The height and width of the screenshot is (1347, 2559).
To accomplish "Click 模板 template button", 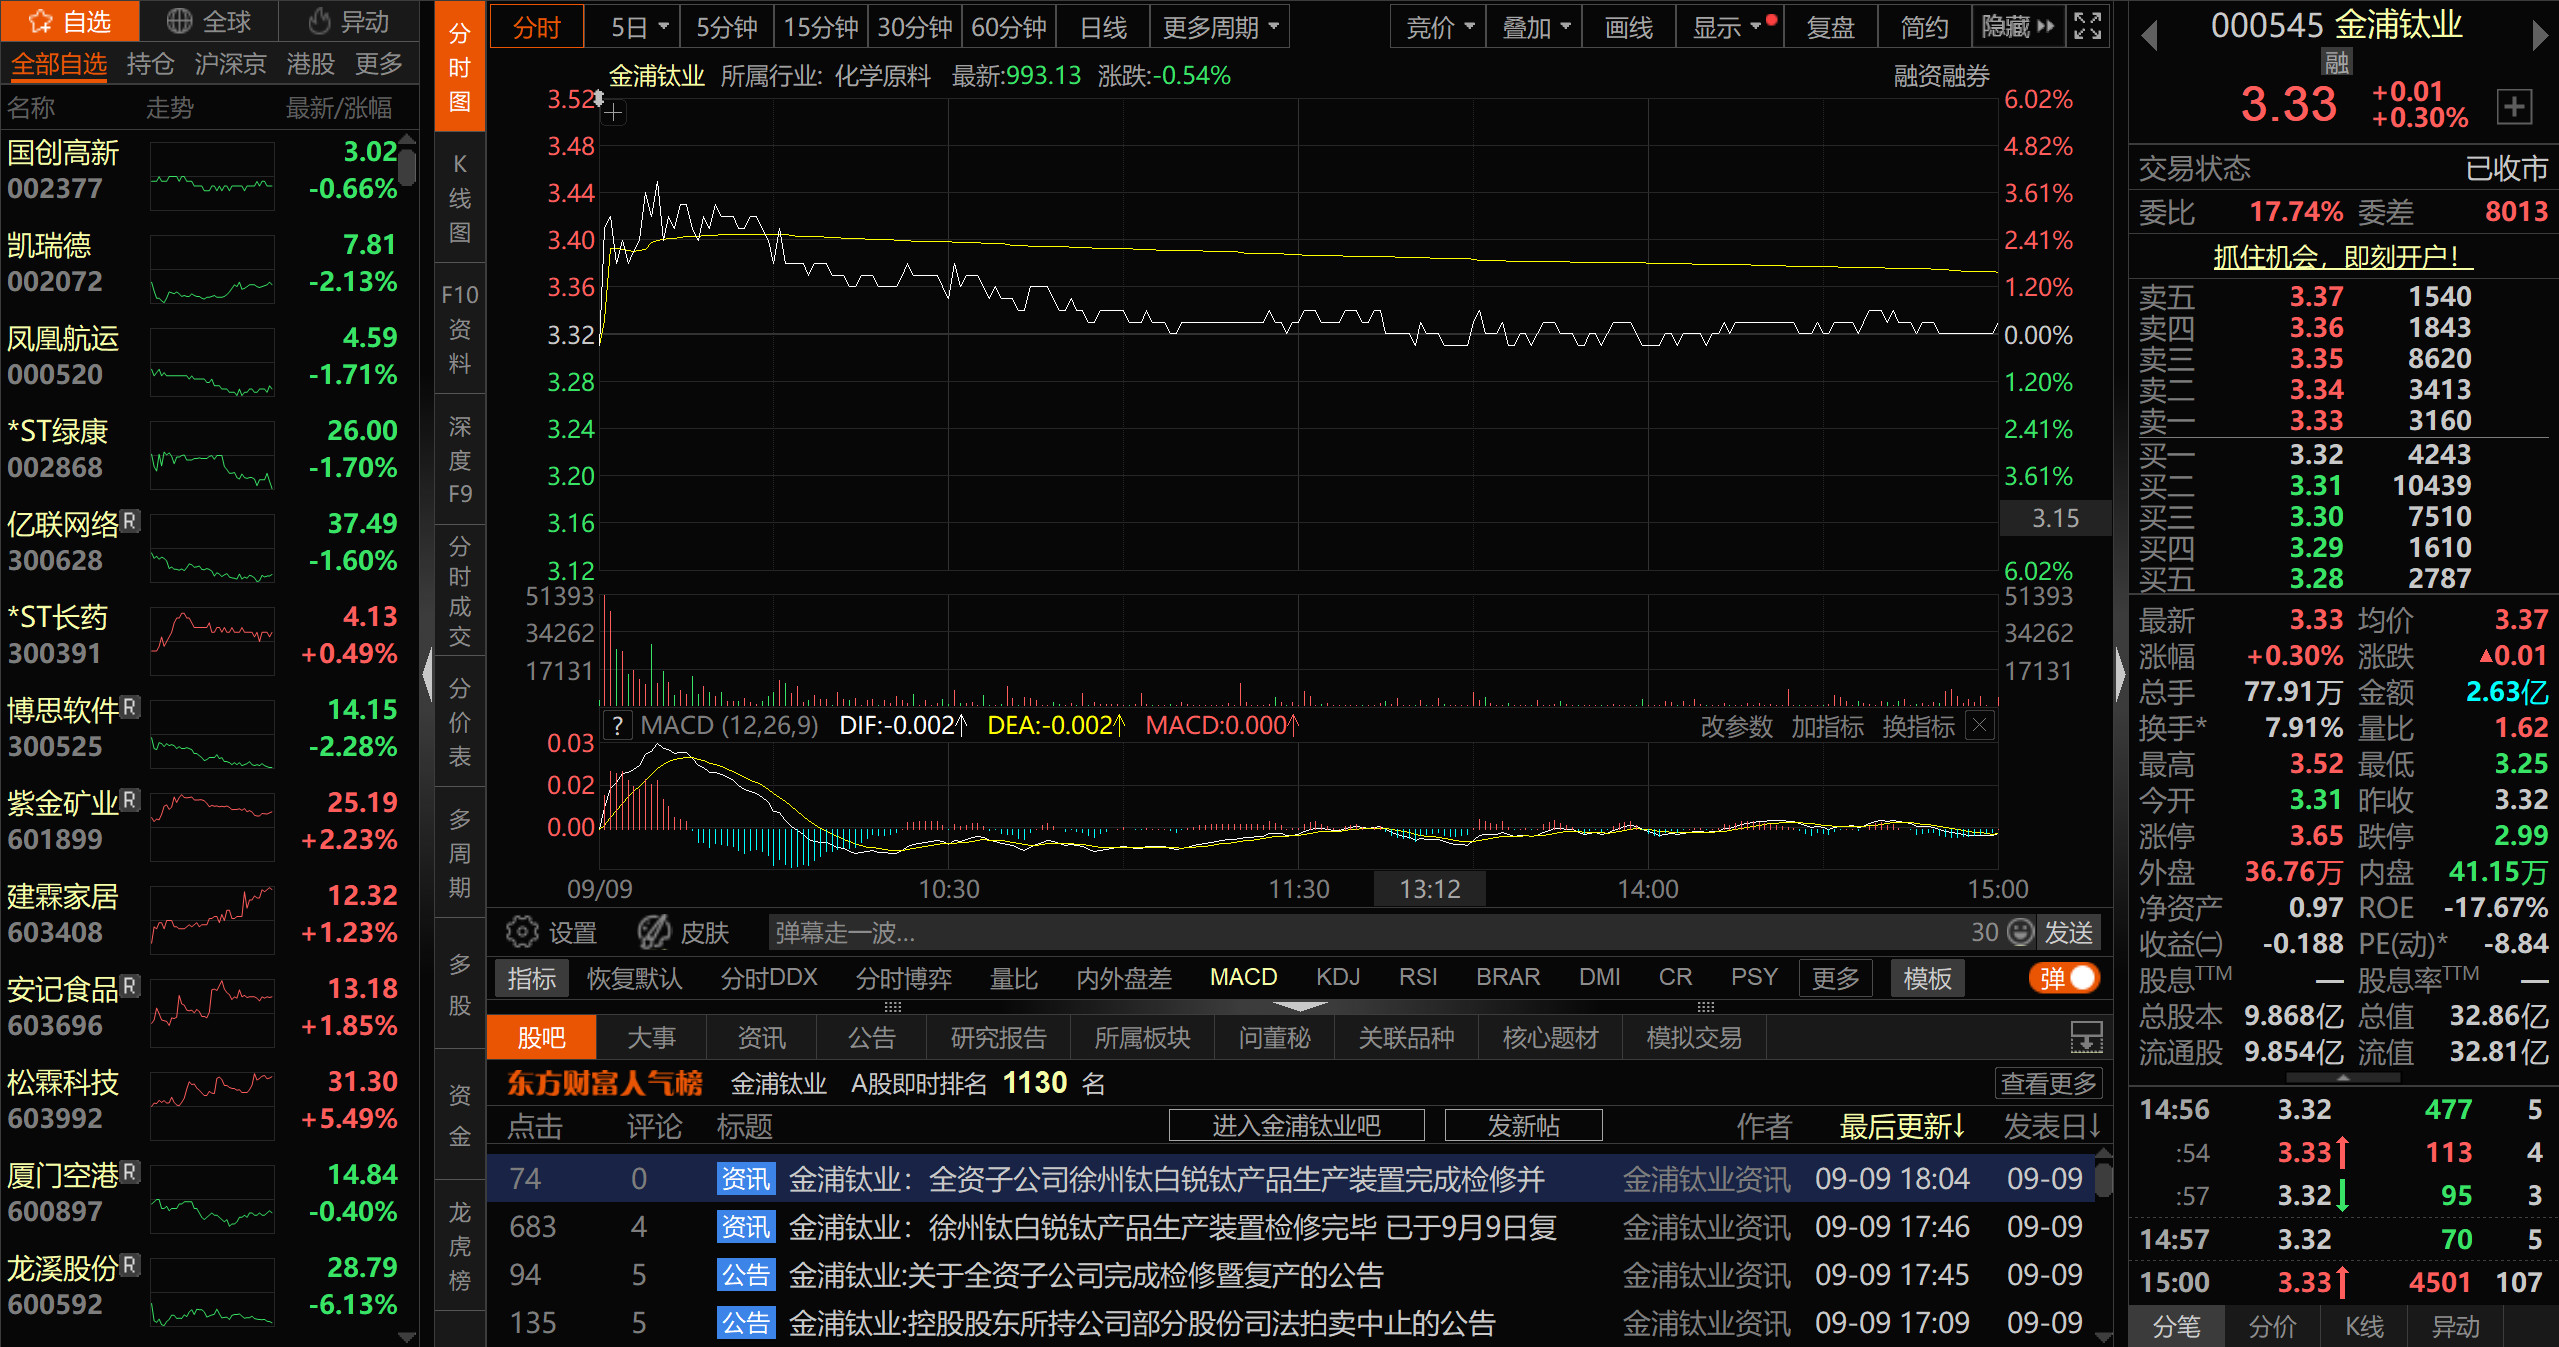I will tap(1927, 978).
